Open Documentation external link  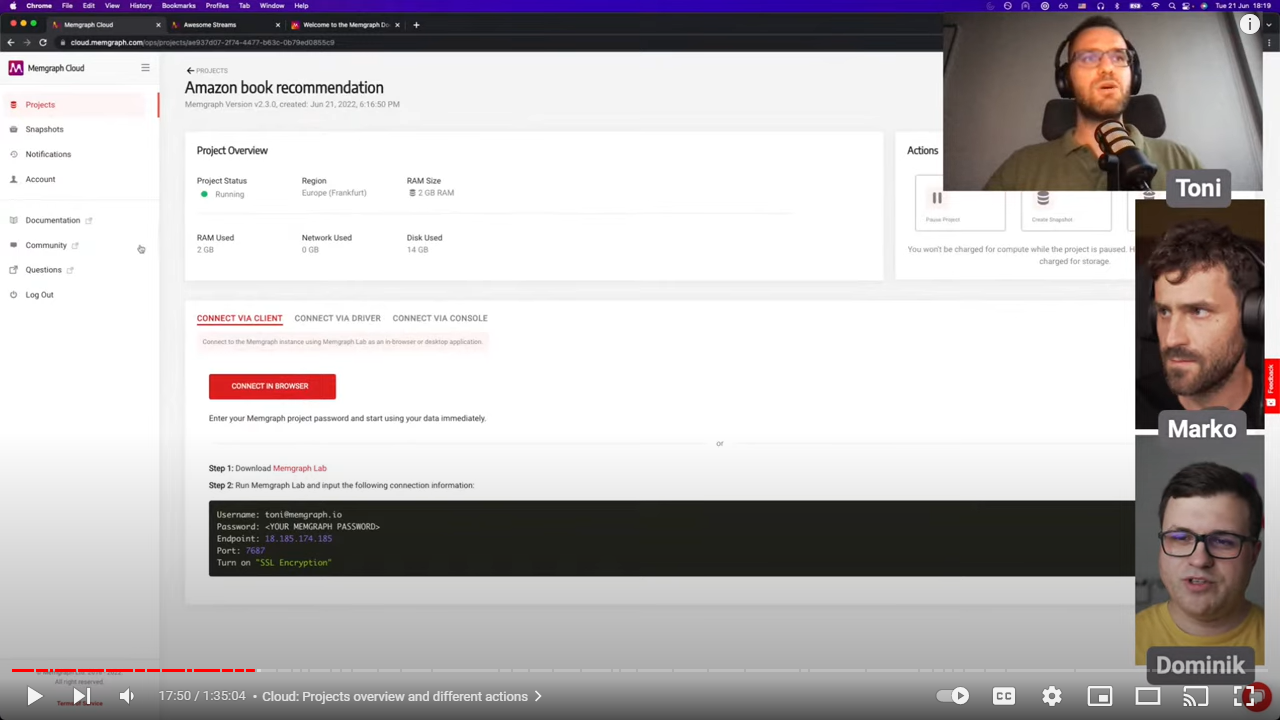[x=58, y=220]
